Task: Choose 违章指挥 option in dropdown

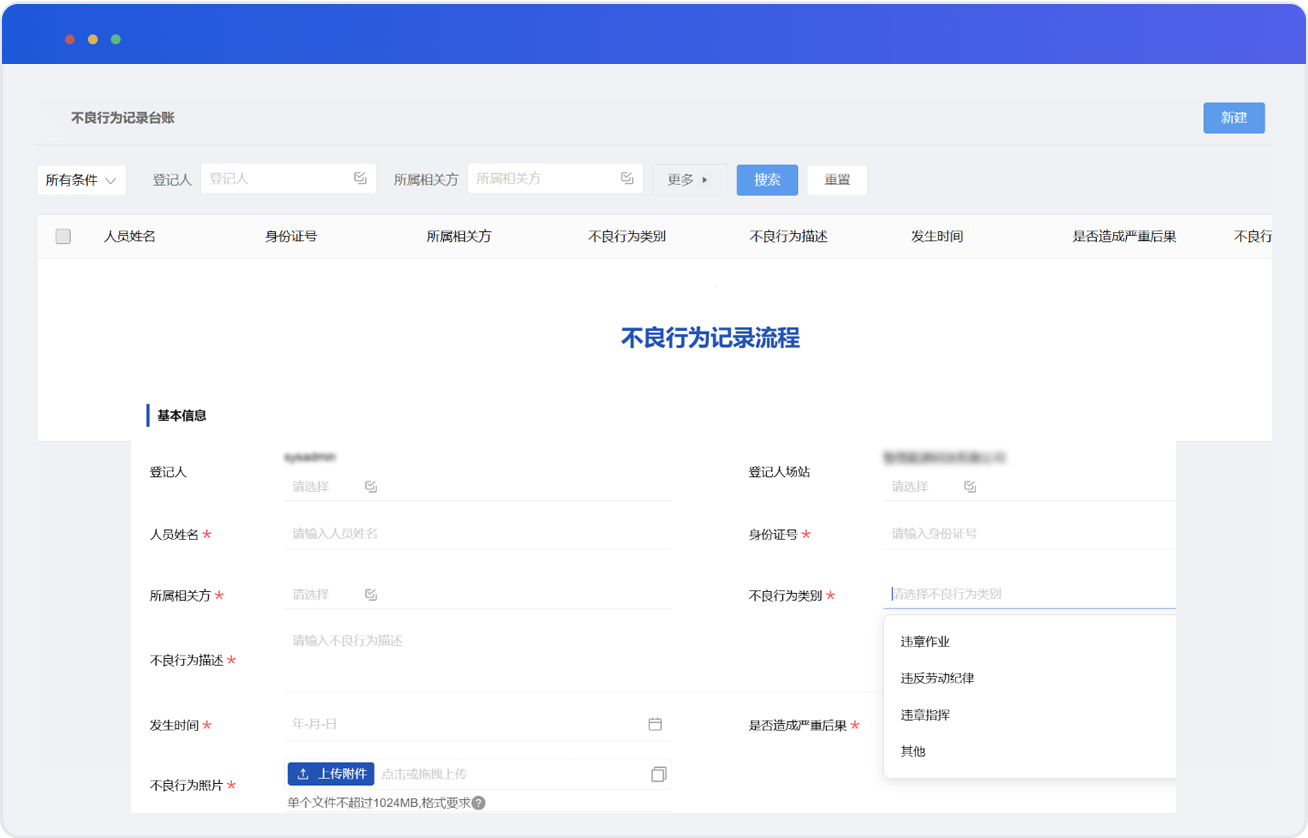Action: pos(925,715)
